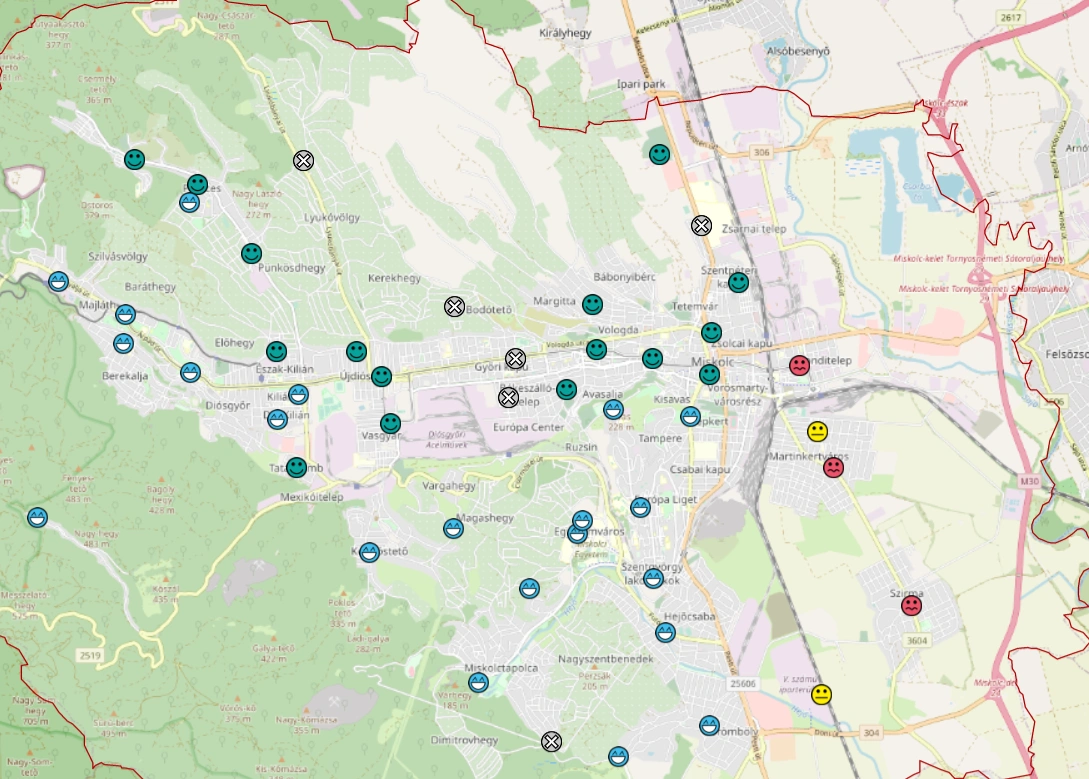Click the blue grinning marker at Magashegy

[x=453, y=528]
